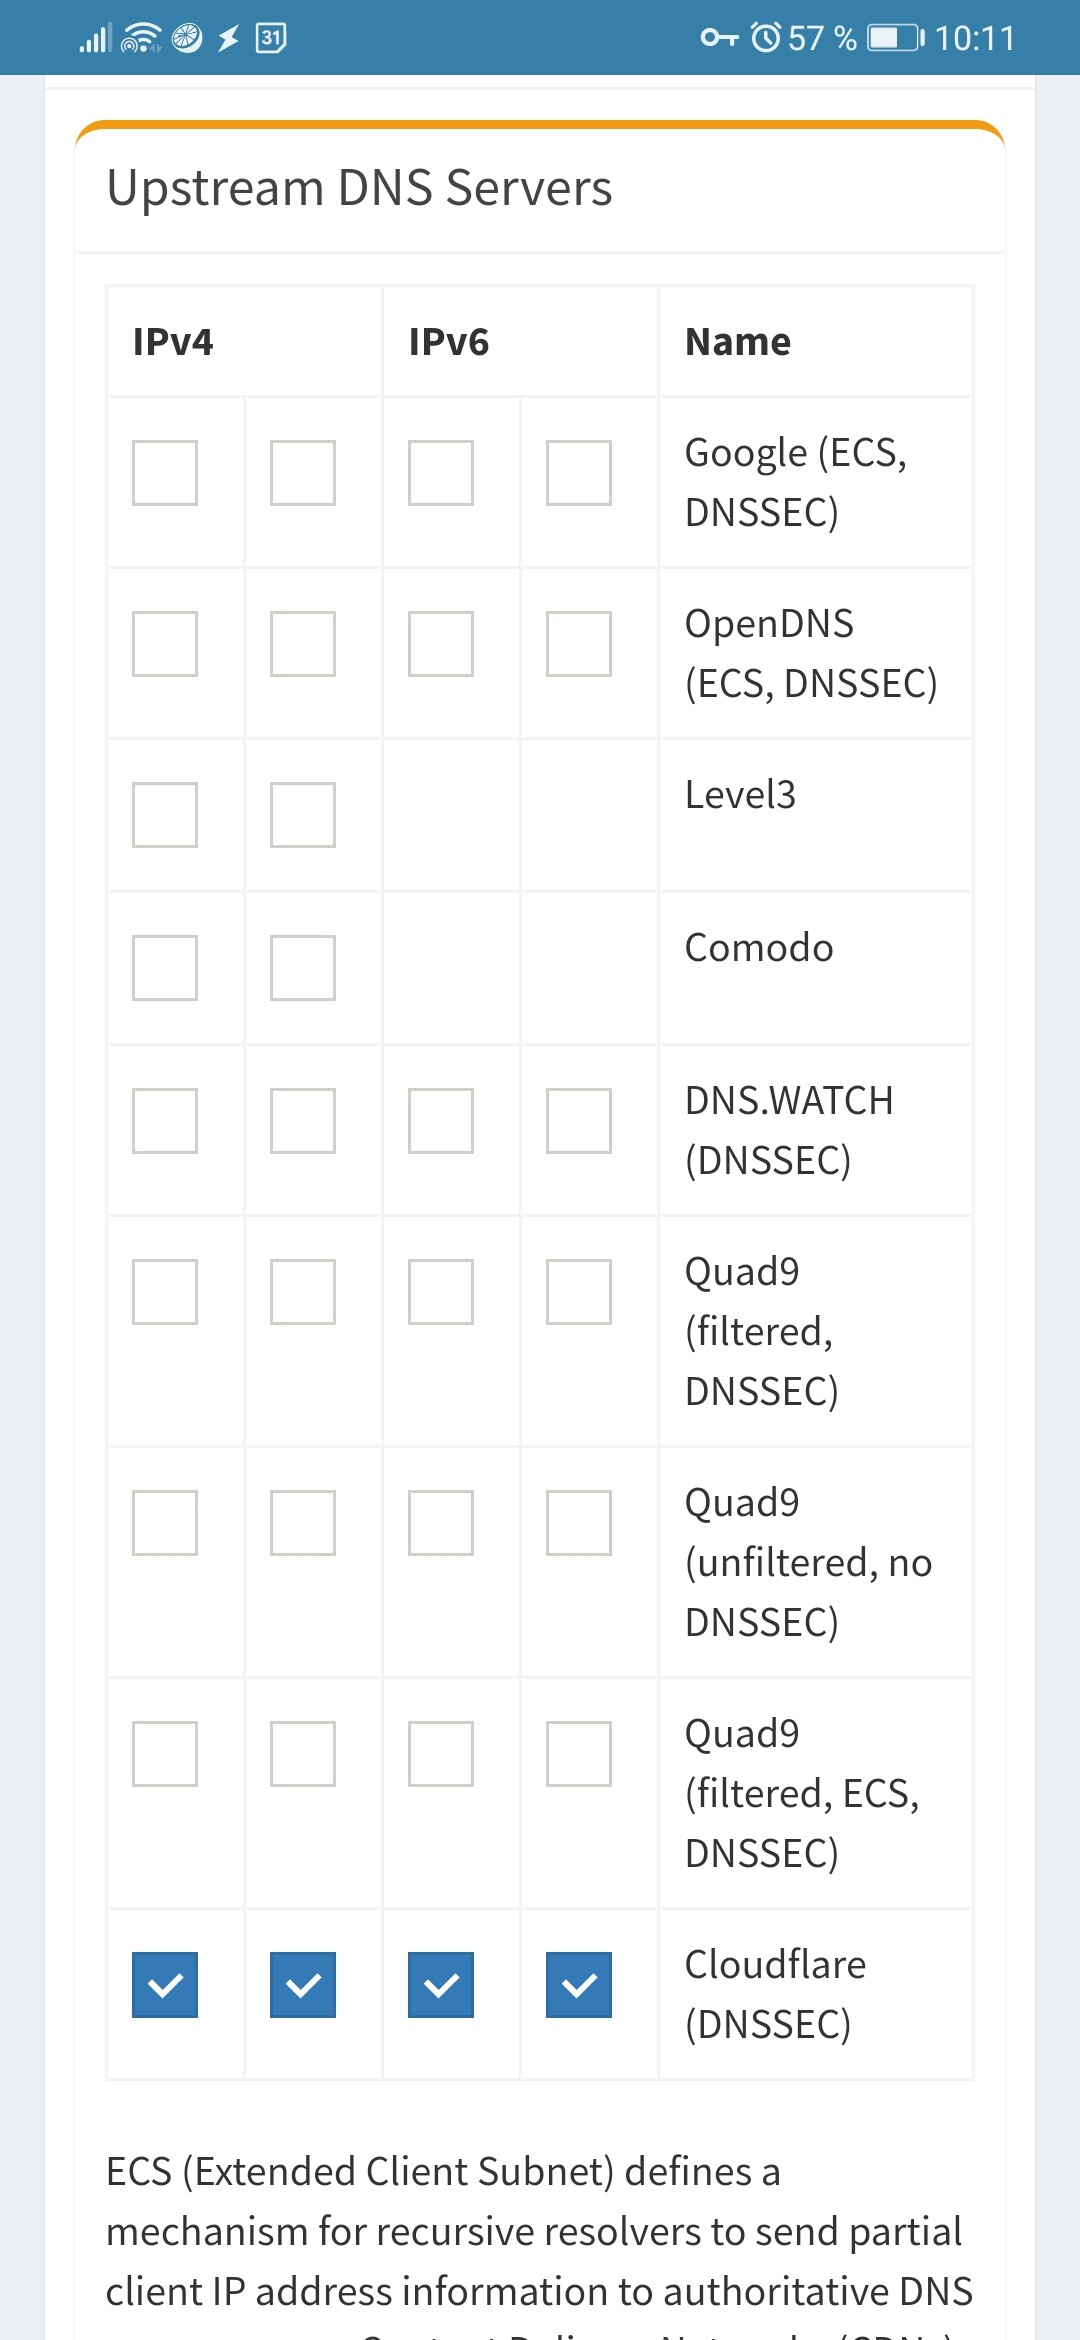
Task: Check second IPv4 box for Comodo
Action: (x=303, y=968)
